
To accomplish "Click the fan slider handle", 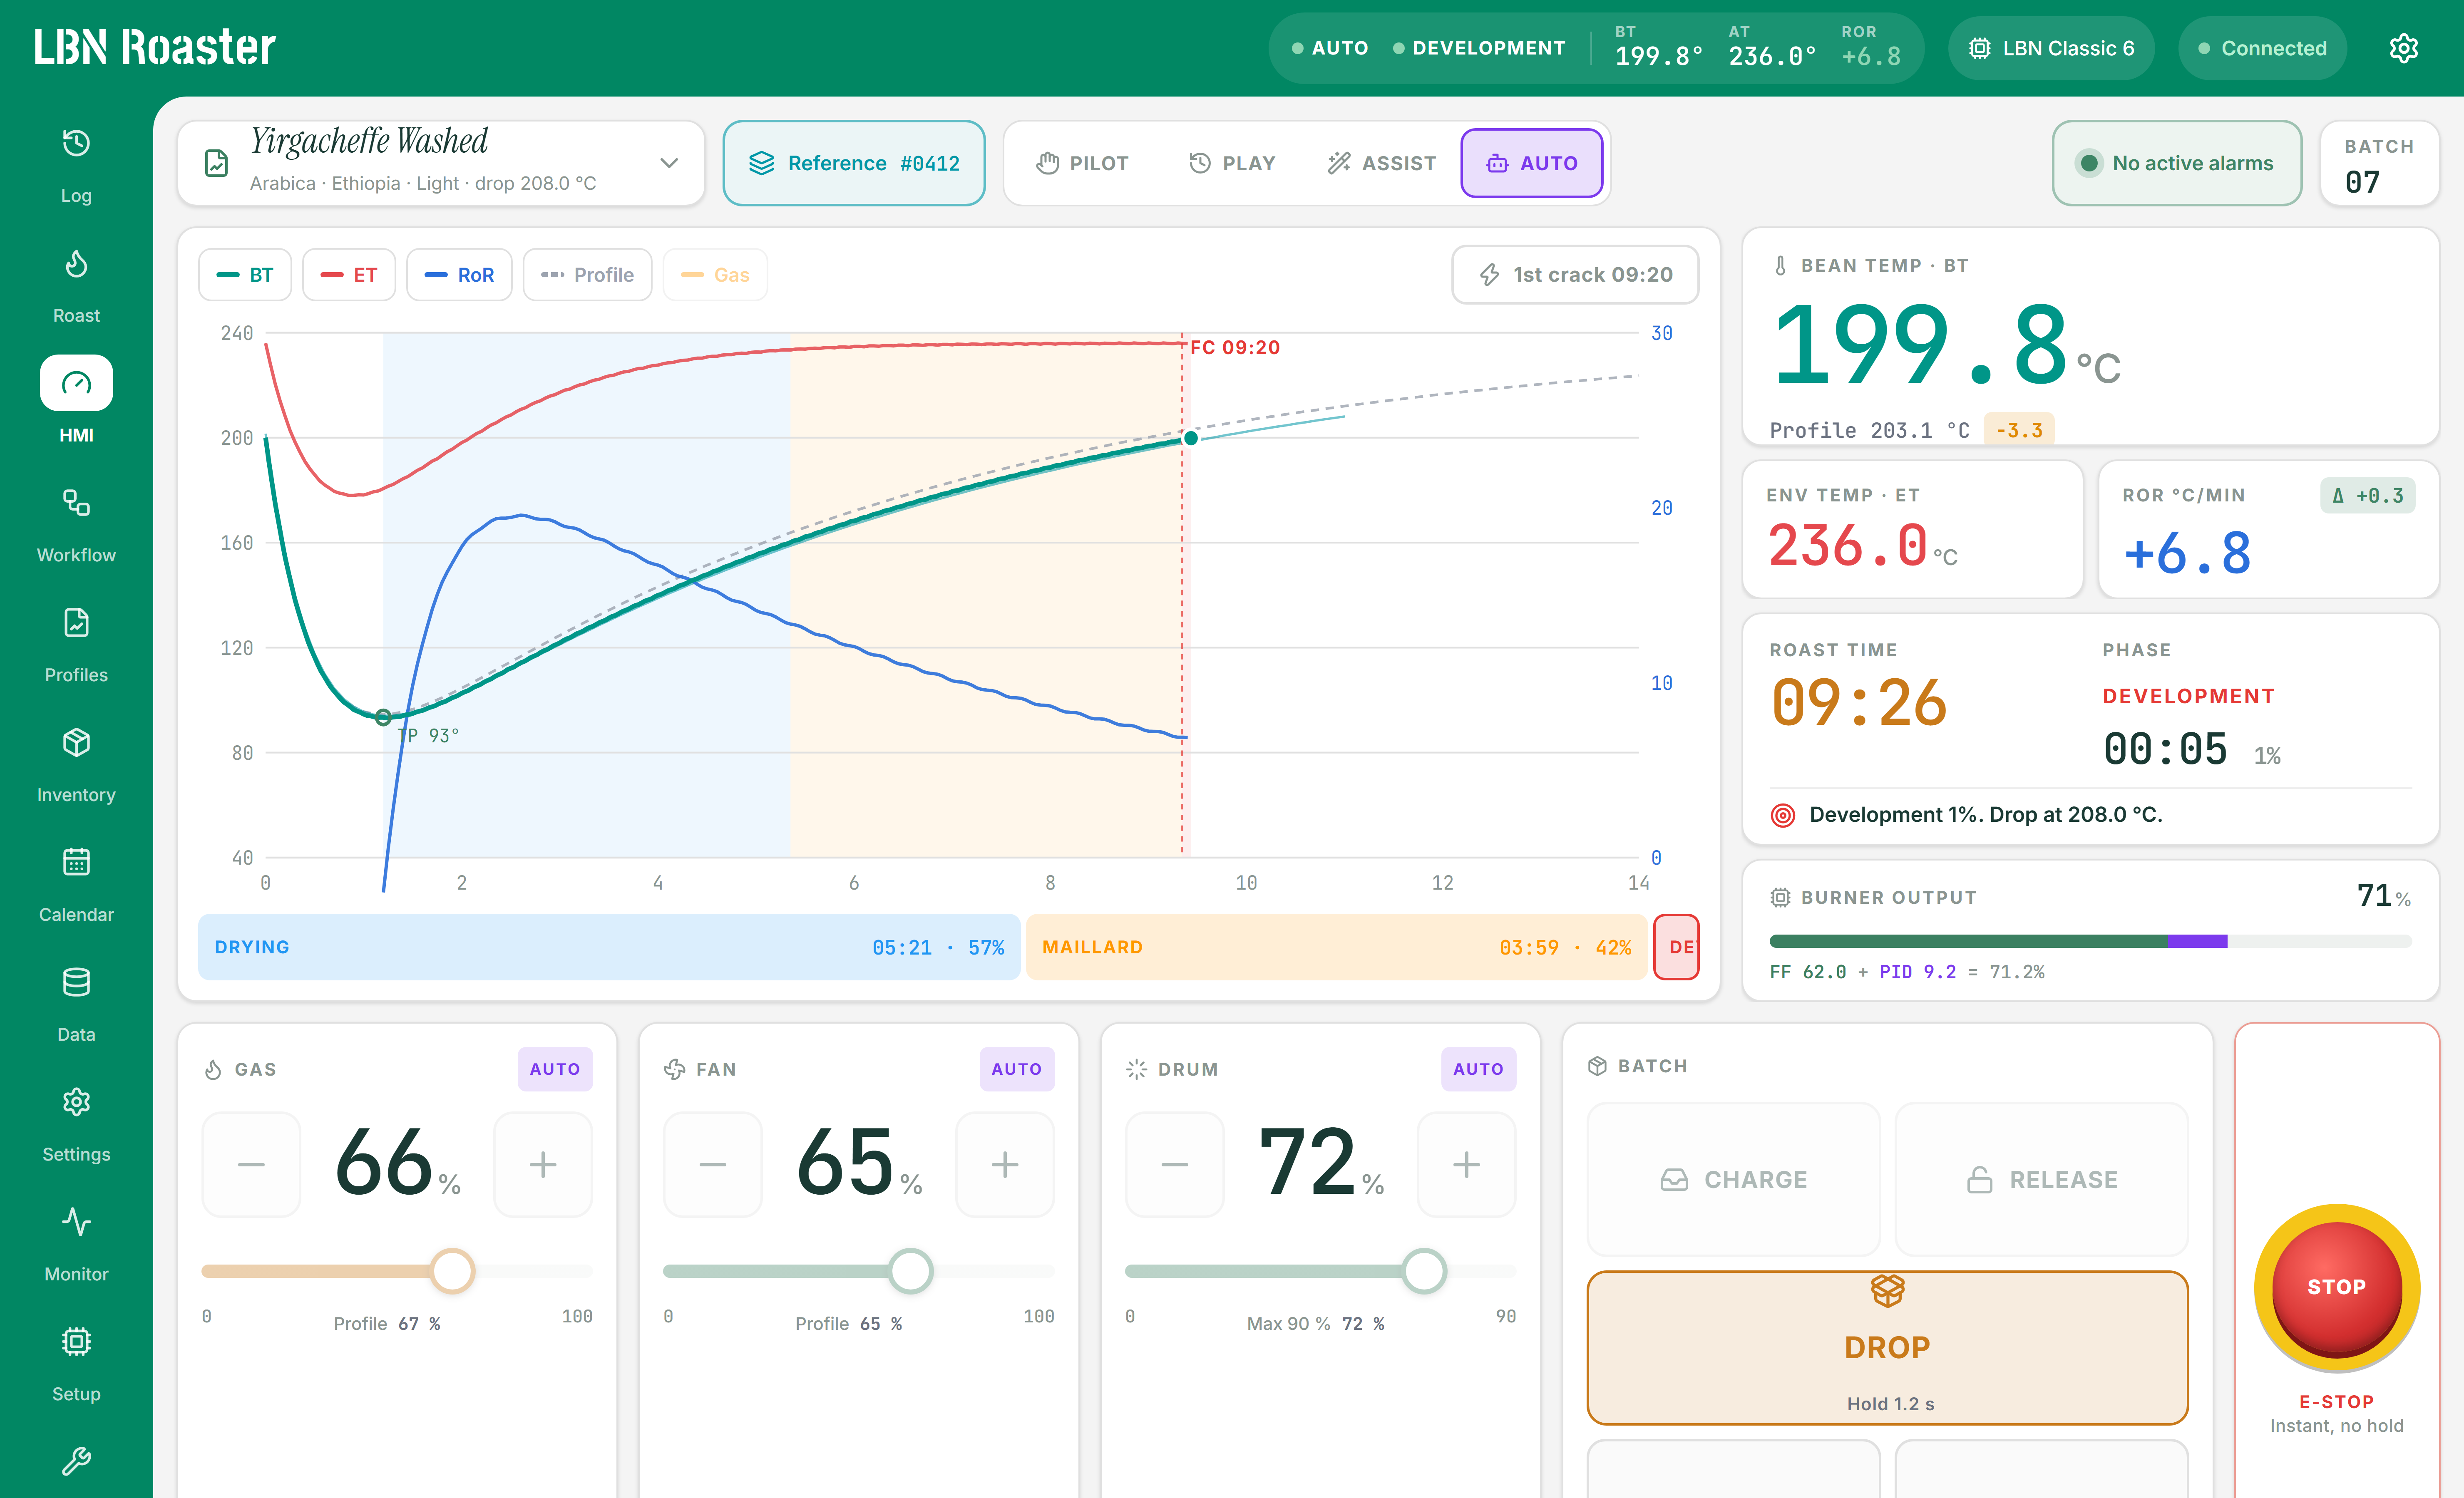I will (910, 1271).
